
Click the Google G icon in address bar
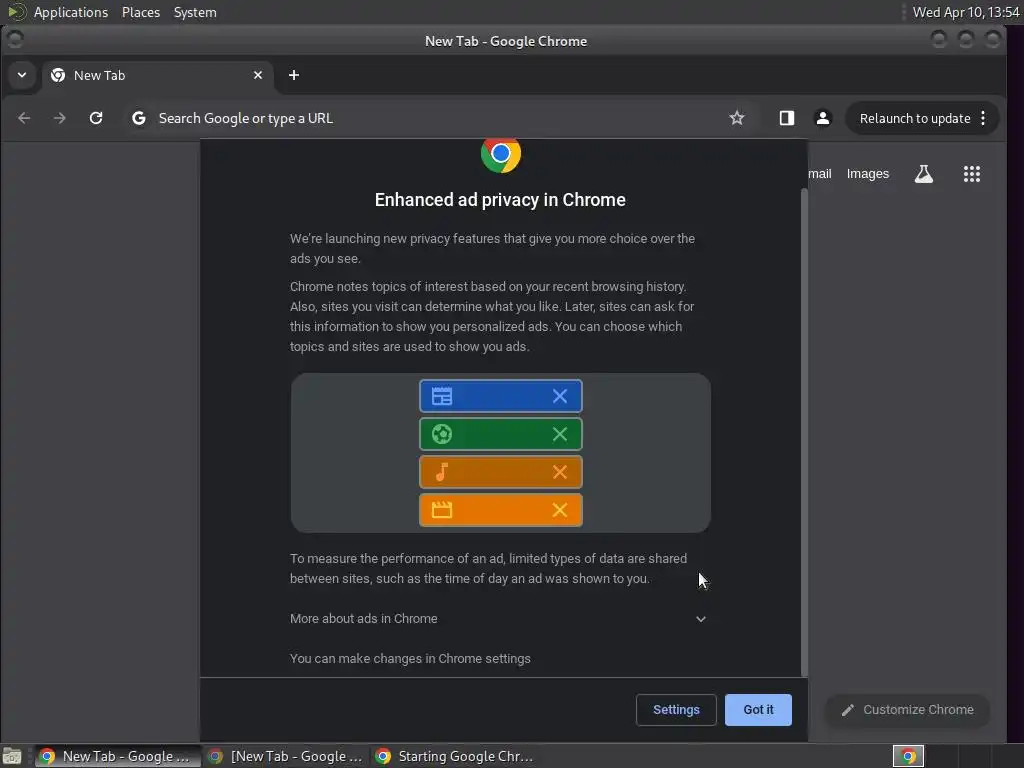point(138,118)
